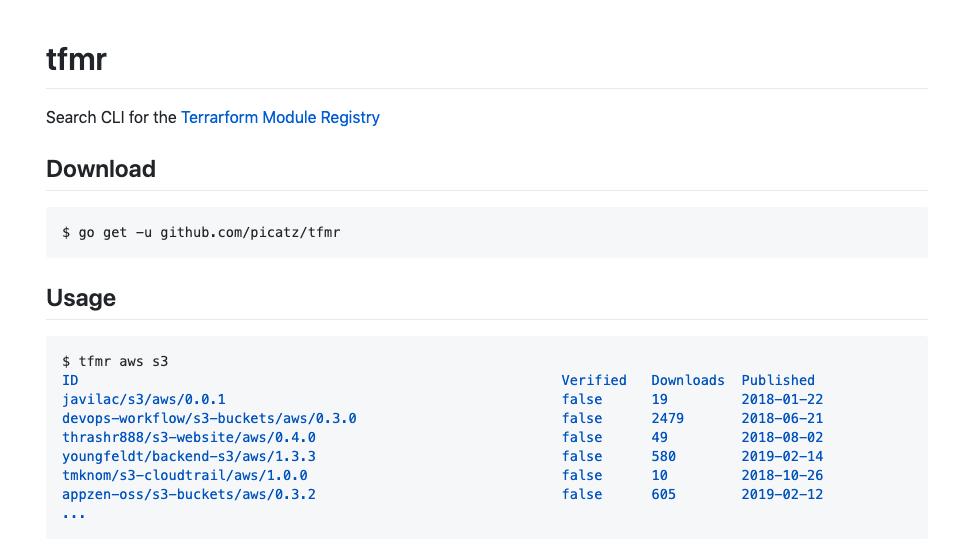The image size is (973, 559).
Task: Click the Downloads column header
Action: [x=688, y=380]
